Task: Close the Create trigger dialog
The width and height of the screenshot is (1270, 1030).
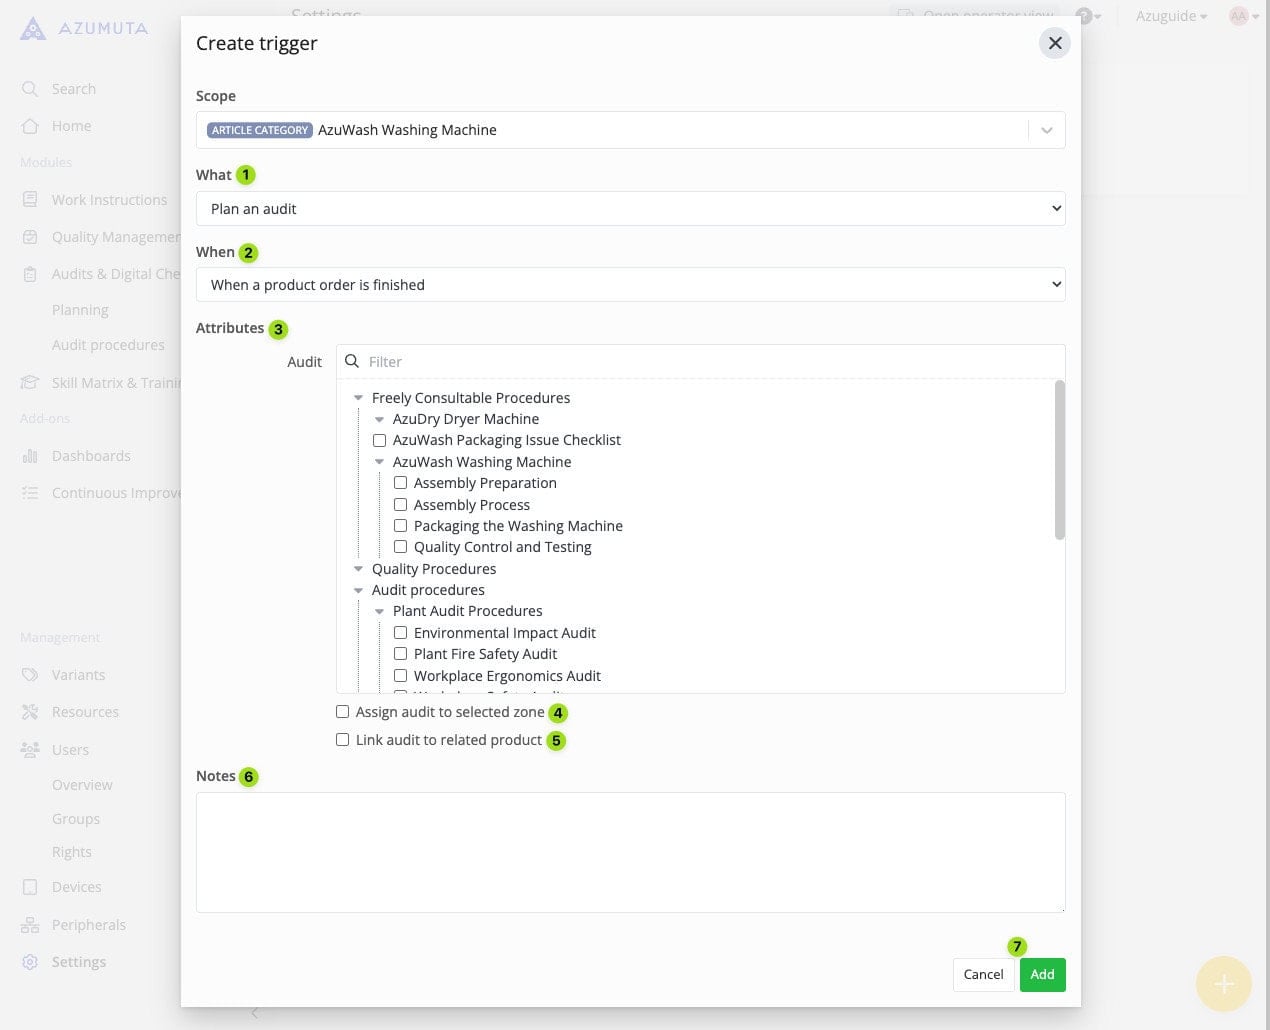Action: coord(1054,43)
